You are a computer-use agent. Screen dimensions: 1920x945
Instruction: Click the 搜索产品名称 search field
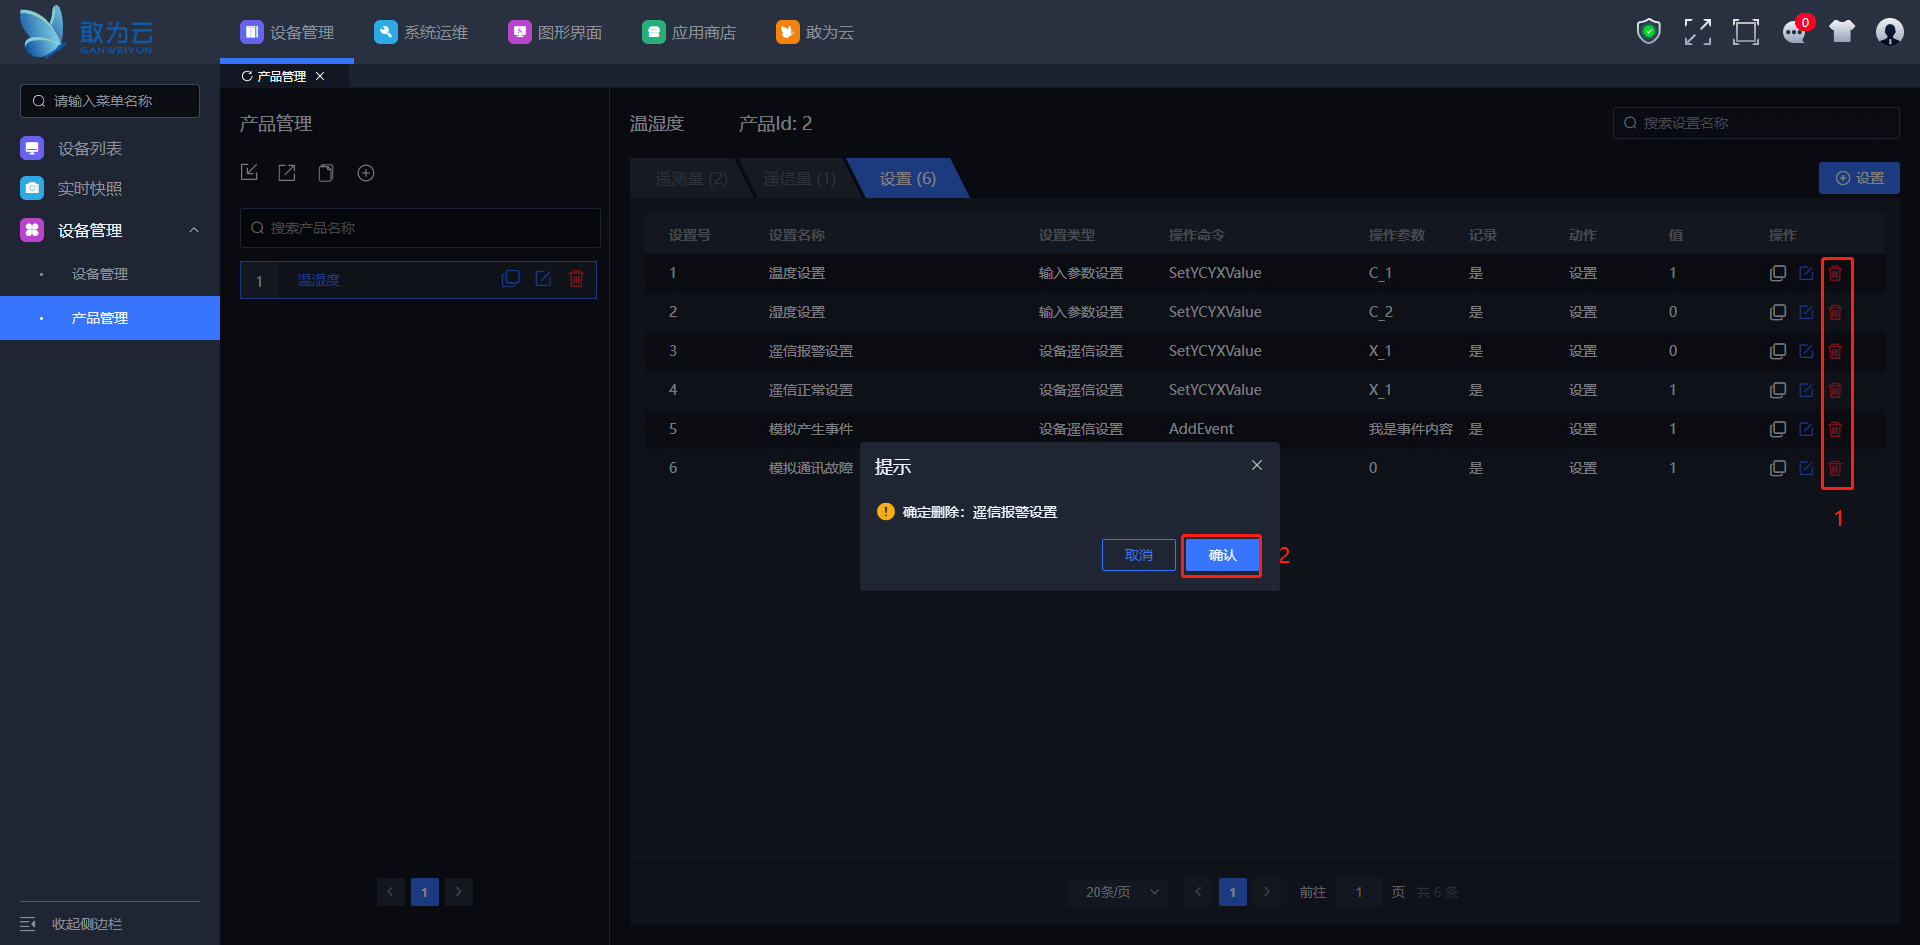[420, 228]
